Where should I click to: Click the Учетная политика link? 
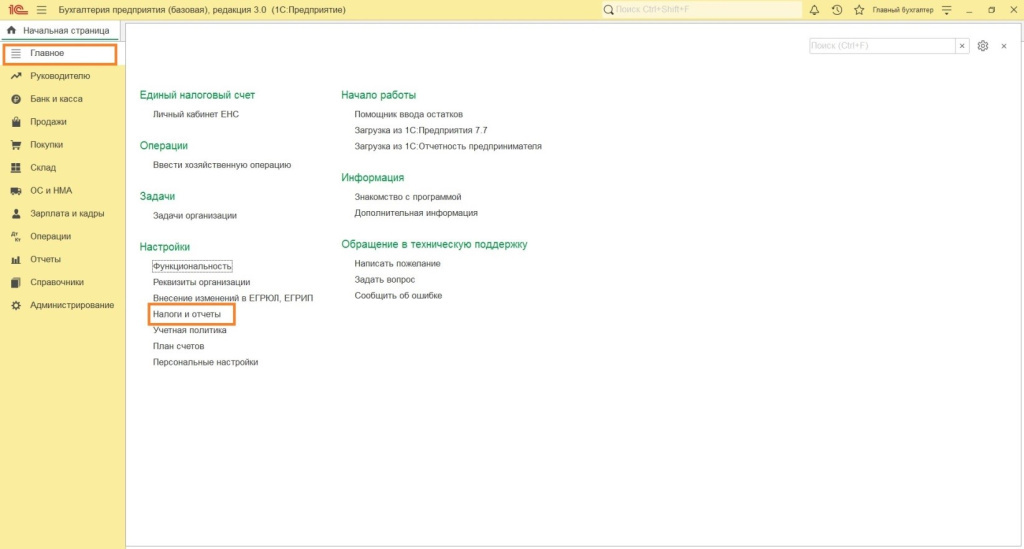point(190,330)
